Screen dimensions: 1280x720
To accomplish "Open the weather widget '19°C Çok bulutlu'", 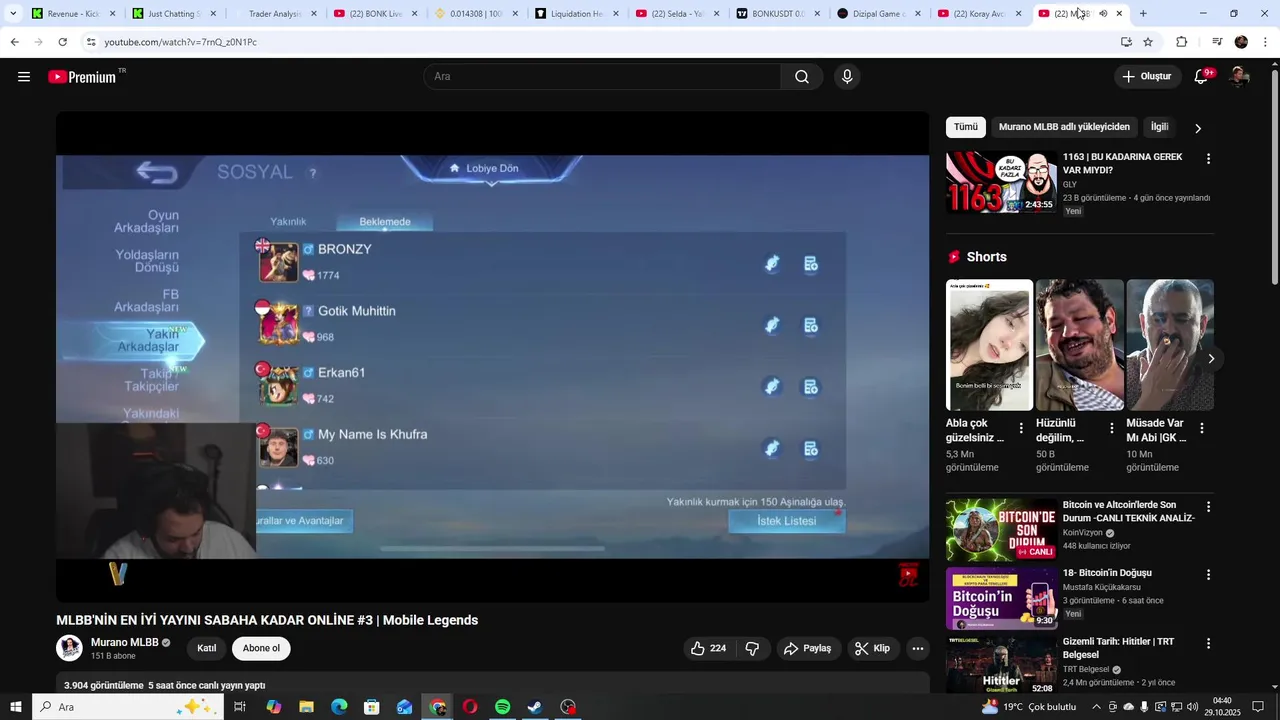I will [1030, 707].
